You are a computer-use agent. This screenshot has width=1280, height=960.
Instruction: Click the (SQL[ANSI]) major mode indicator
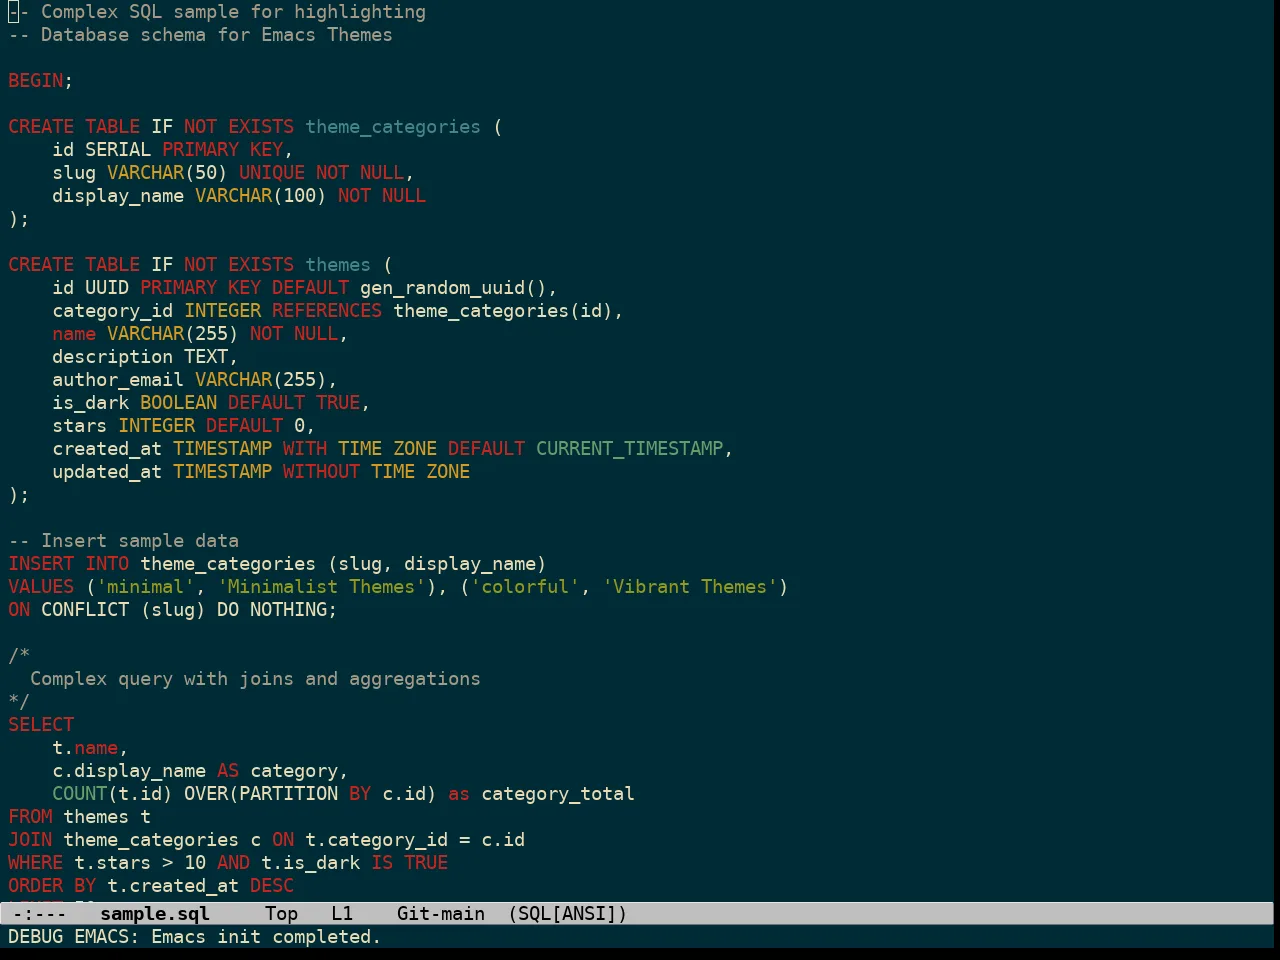pyautogui.click(x=567, y=913)
